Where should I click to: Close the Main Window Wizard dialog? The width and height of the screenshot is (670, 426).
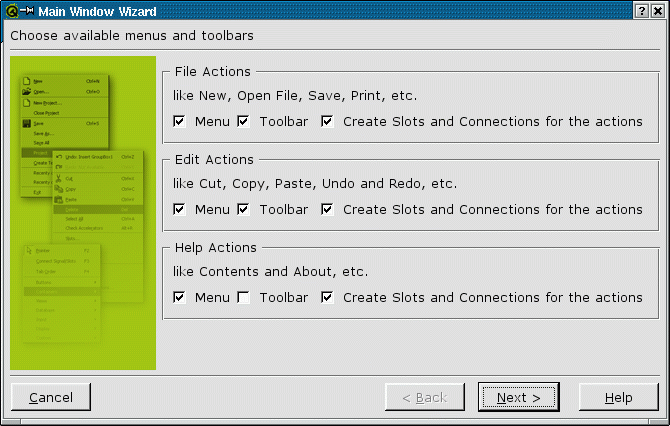click(x=658, y=9)
